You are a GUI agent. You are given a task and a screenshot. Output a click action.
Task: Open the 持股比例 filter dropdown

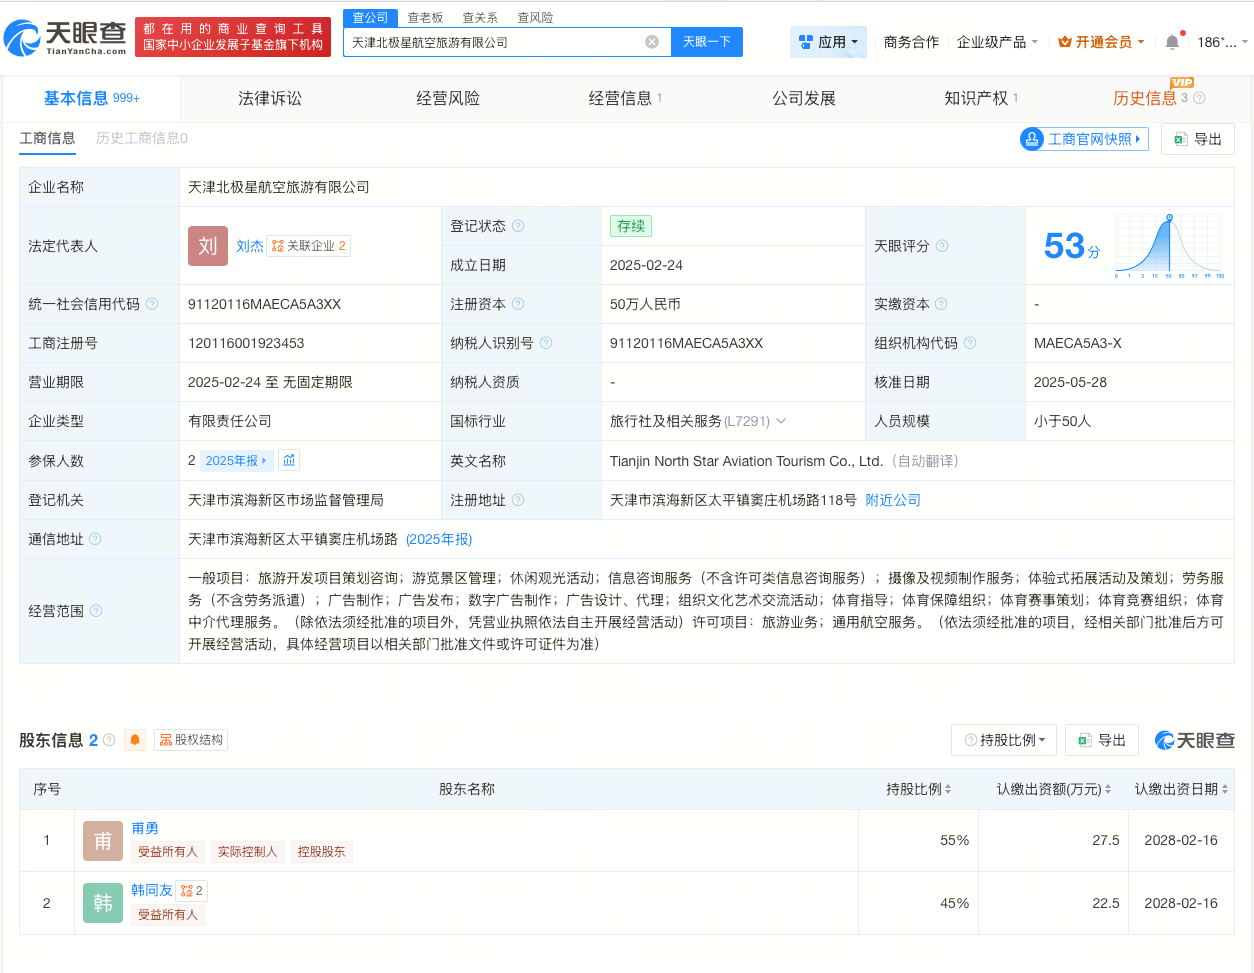point(1003,740)
